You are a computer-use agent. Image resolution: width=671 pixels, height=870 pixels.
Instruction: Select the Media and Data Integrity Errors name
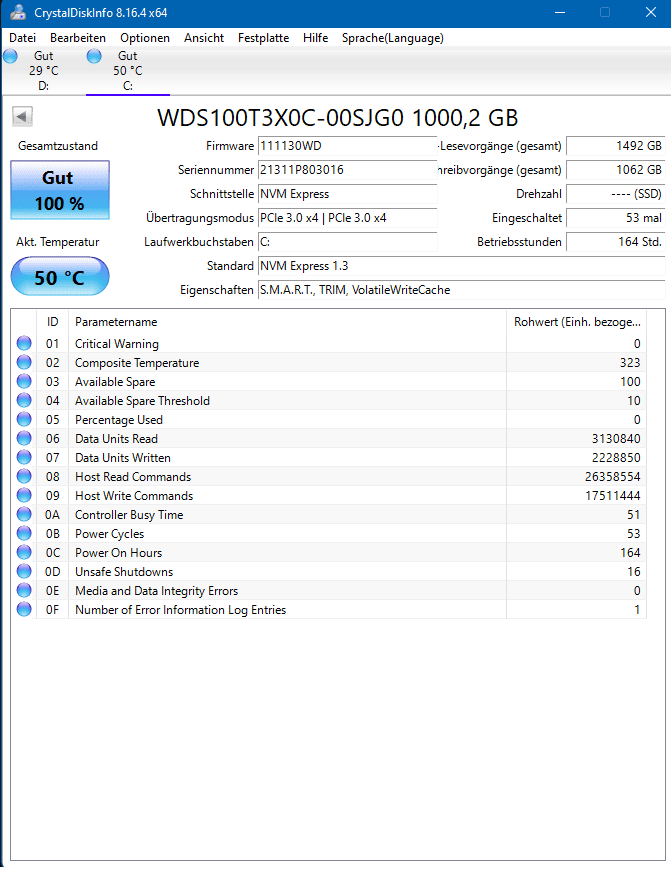(x=156, y=591)
